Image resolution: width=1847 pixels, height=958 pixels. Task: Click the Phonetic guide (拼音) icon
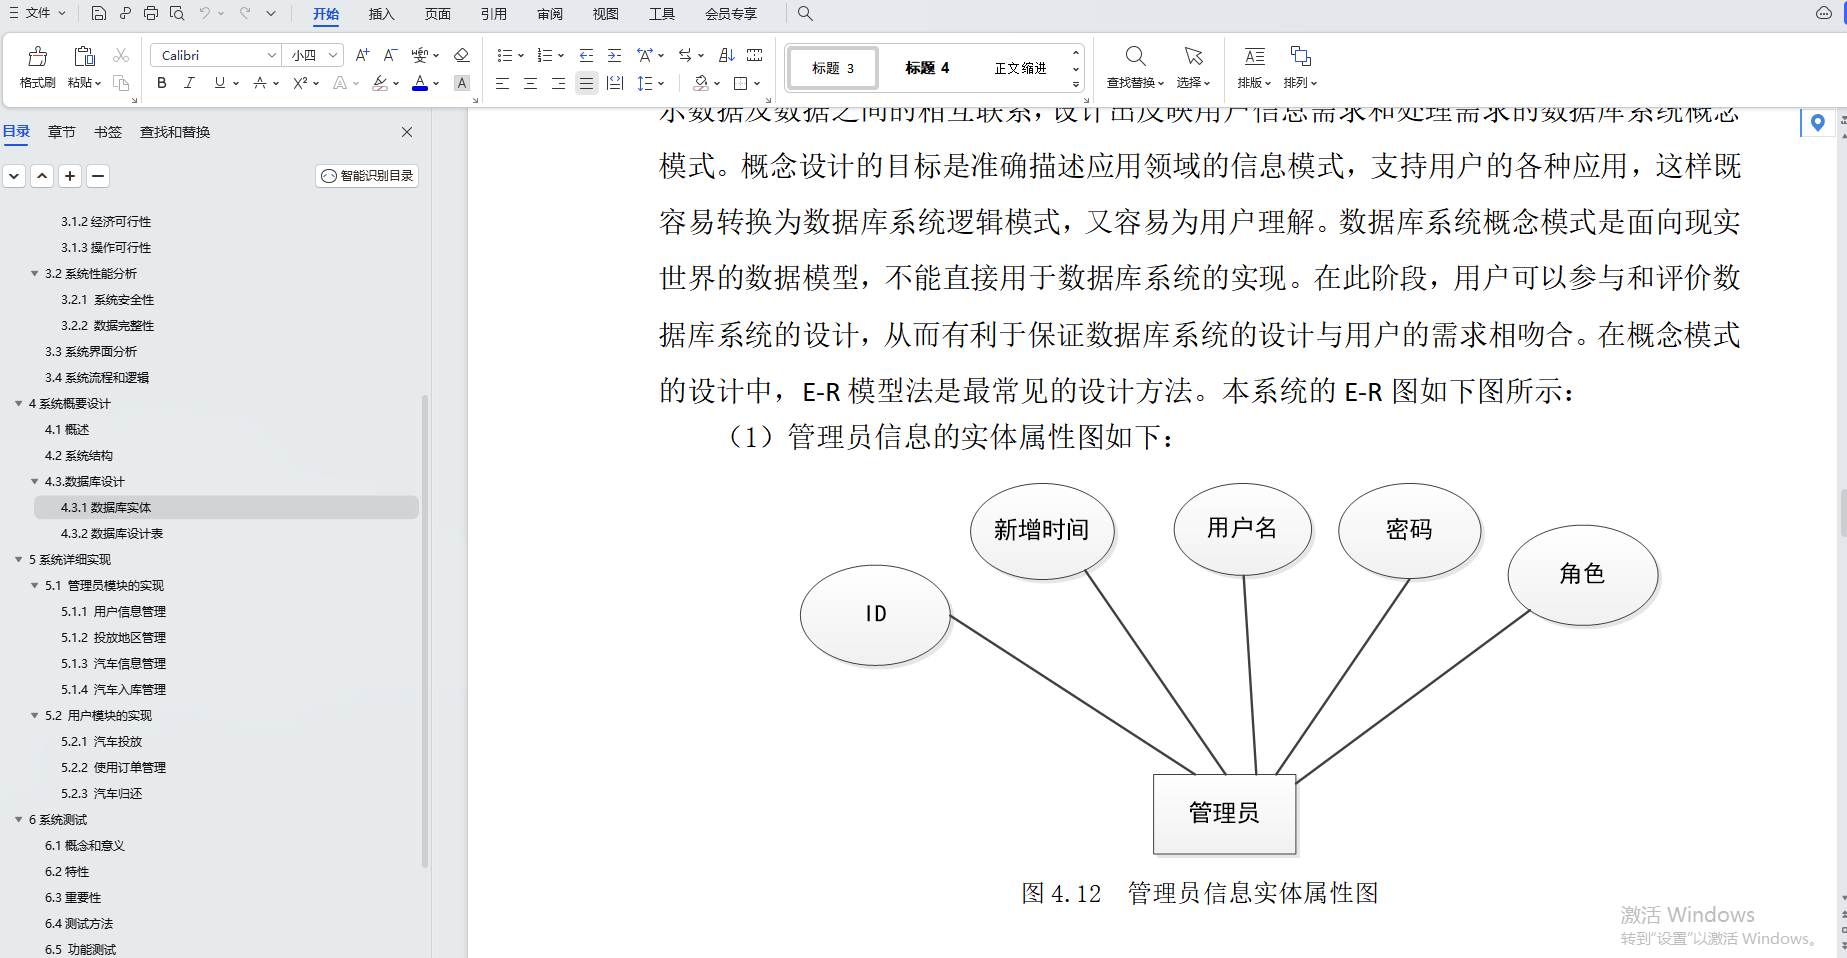point(420,55)
